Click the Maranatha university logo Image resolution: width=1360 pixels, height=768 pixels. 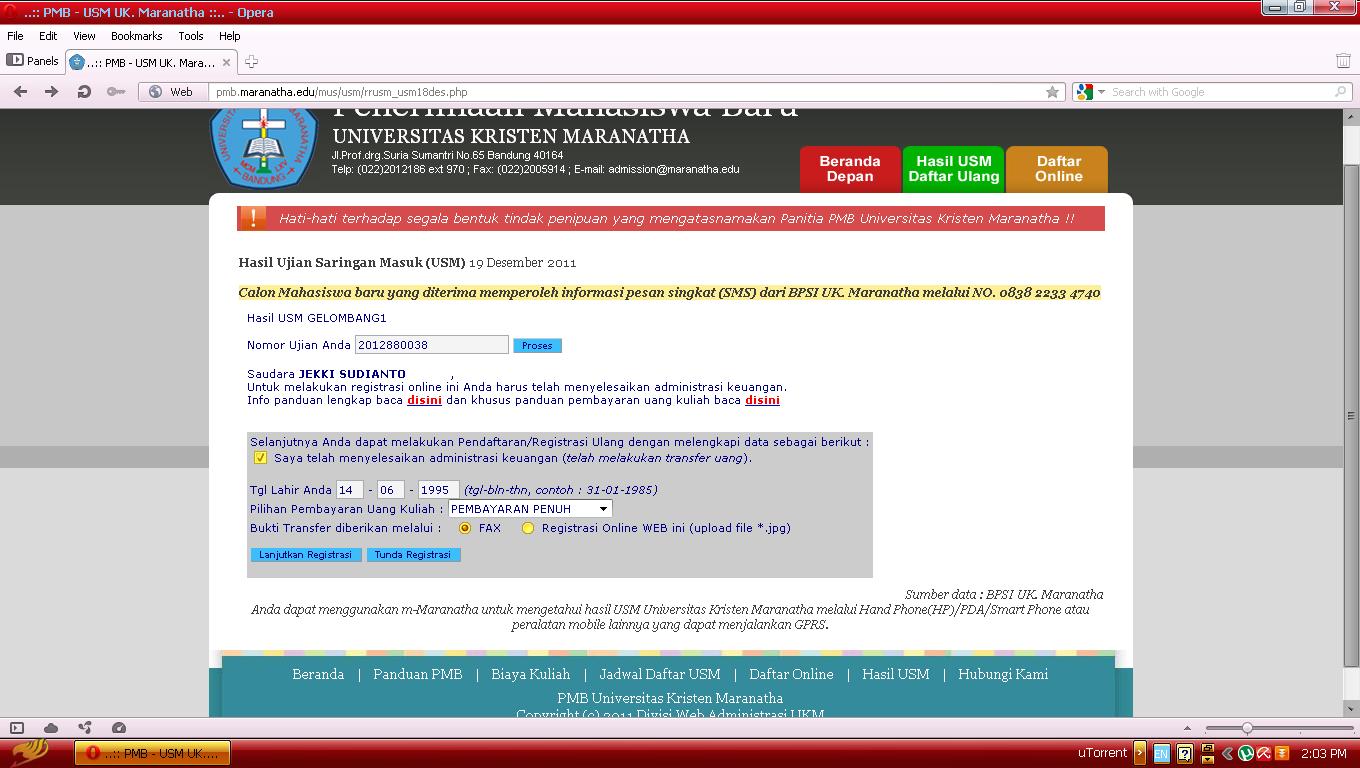264,148
